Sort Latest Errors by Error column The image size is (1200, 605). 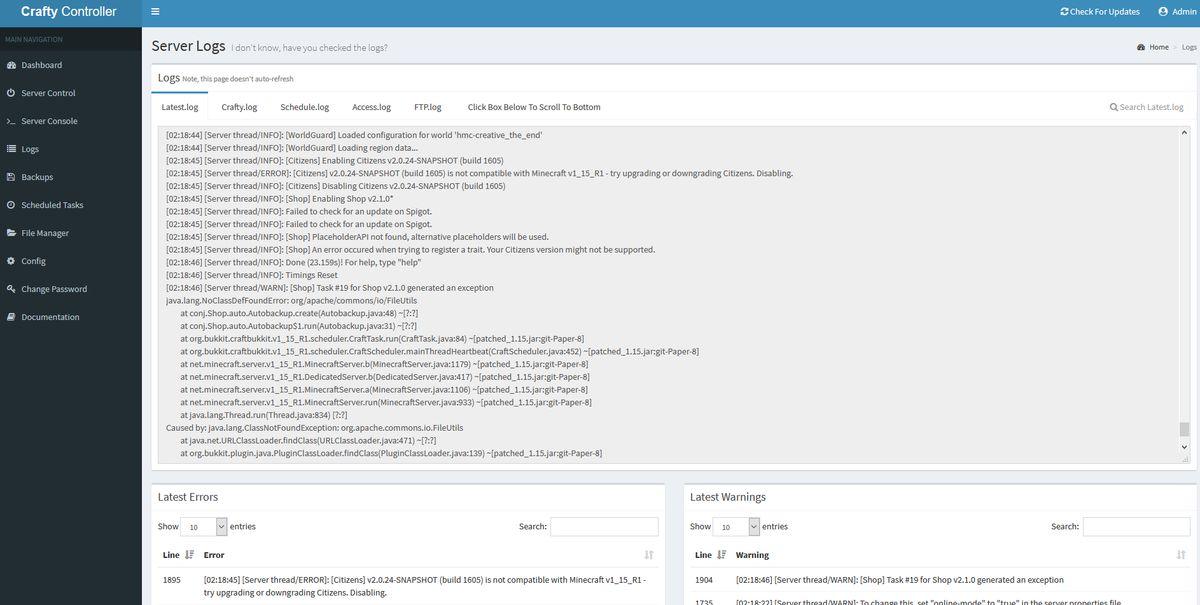pos(428,555)
